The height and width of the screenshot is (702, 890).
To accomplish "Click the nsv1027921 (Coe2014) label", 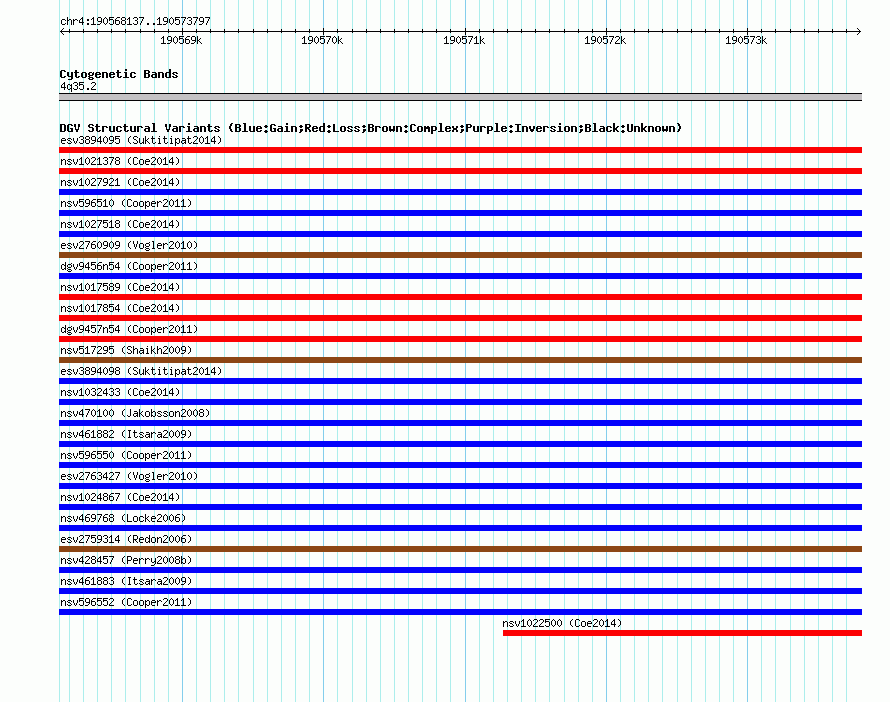I will coord(120,182).
